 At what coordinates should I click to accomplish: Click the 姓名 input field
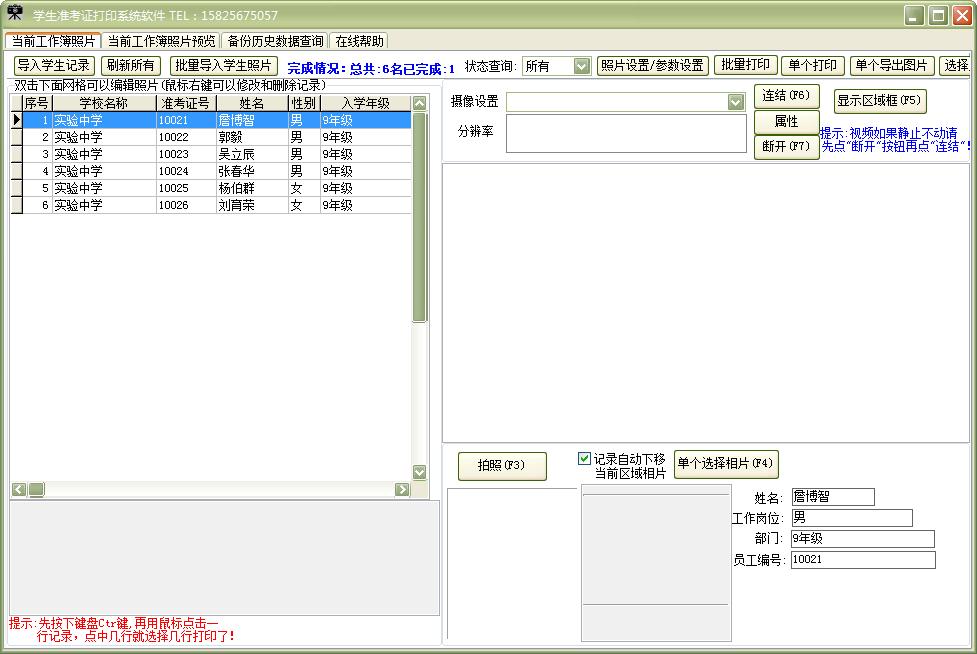[x=832, y=497]
